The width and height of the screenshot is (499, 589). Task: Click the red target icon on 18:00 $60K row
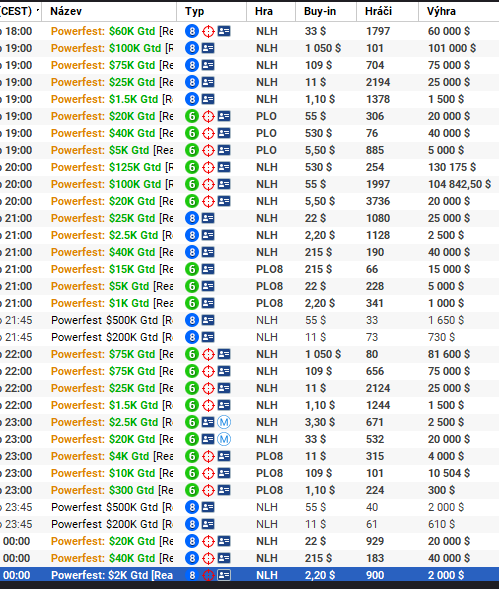tap(208, 31)
